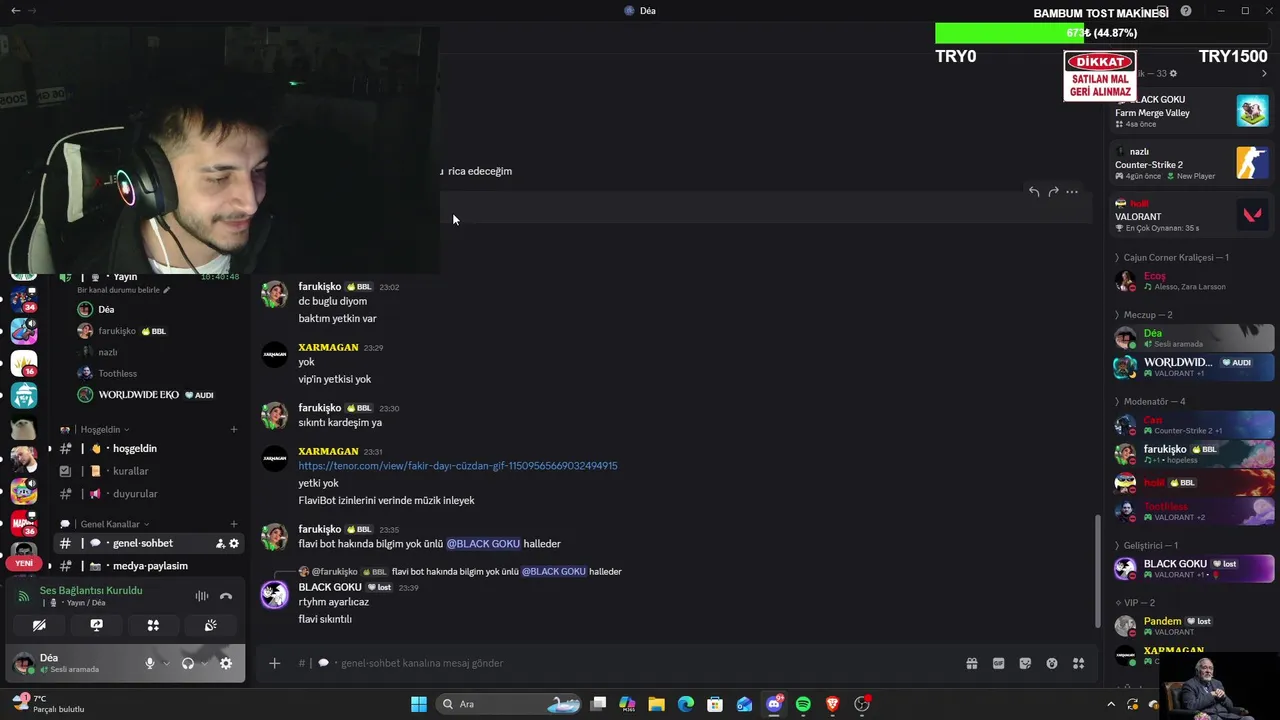Open Discord help question mark icon

1186,11
